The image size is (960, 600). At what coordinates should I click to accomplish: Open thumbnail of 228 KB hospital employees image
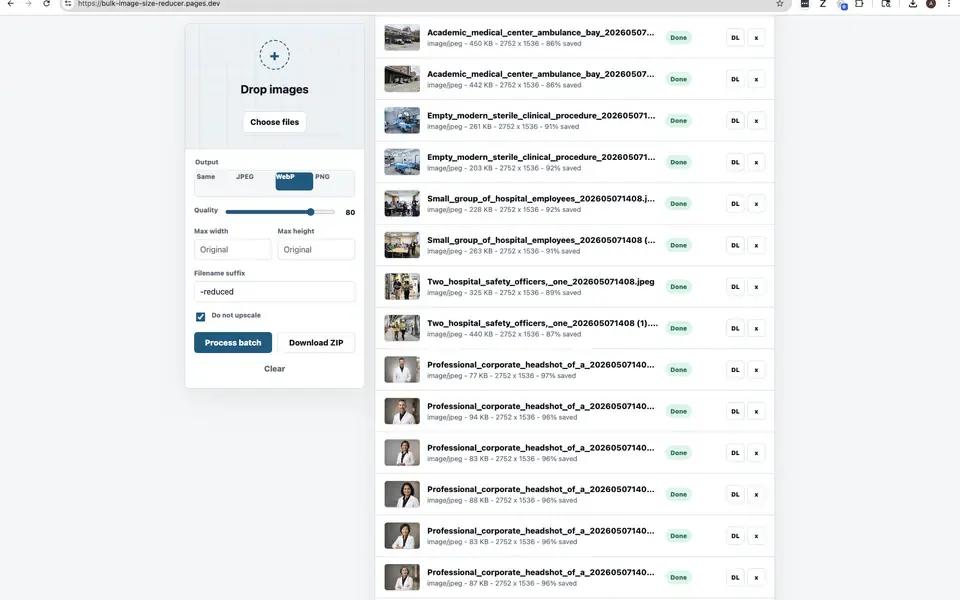coord(402,204)
